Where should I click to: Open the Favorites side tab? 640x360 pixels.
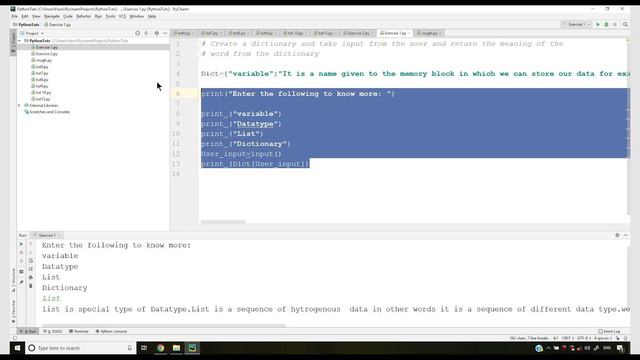click(13, 311)
